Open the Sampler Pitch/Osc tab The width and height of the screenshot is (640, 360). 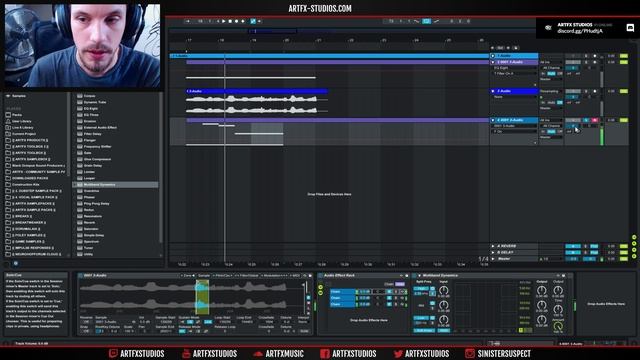click(222, 276)
